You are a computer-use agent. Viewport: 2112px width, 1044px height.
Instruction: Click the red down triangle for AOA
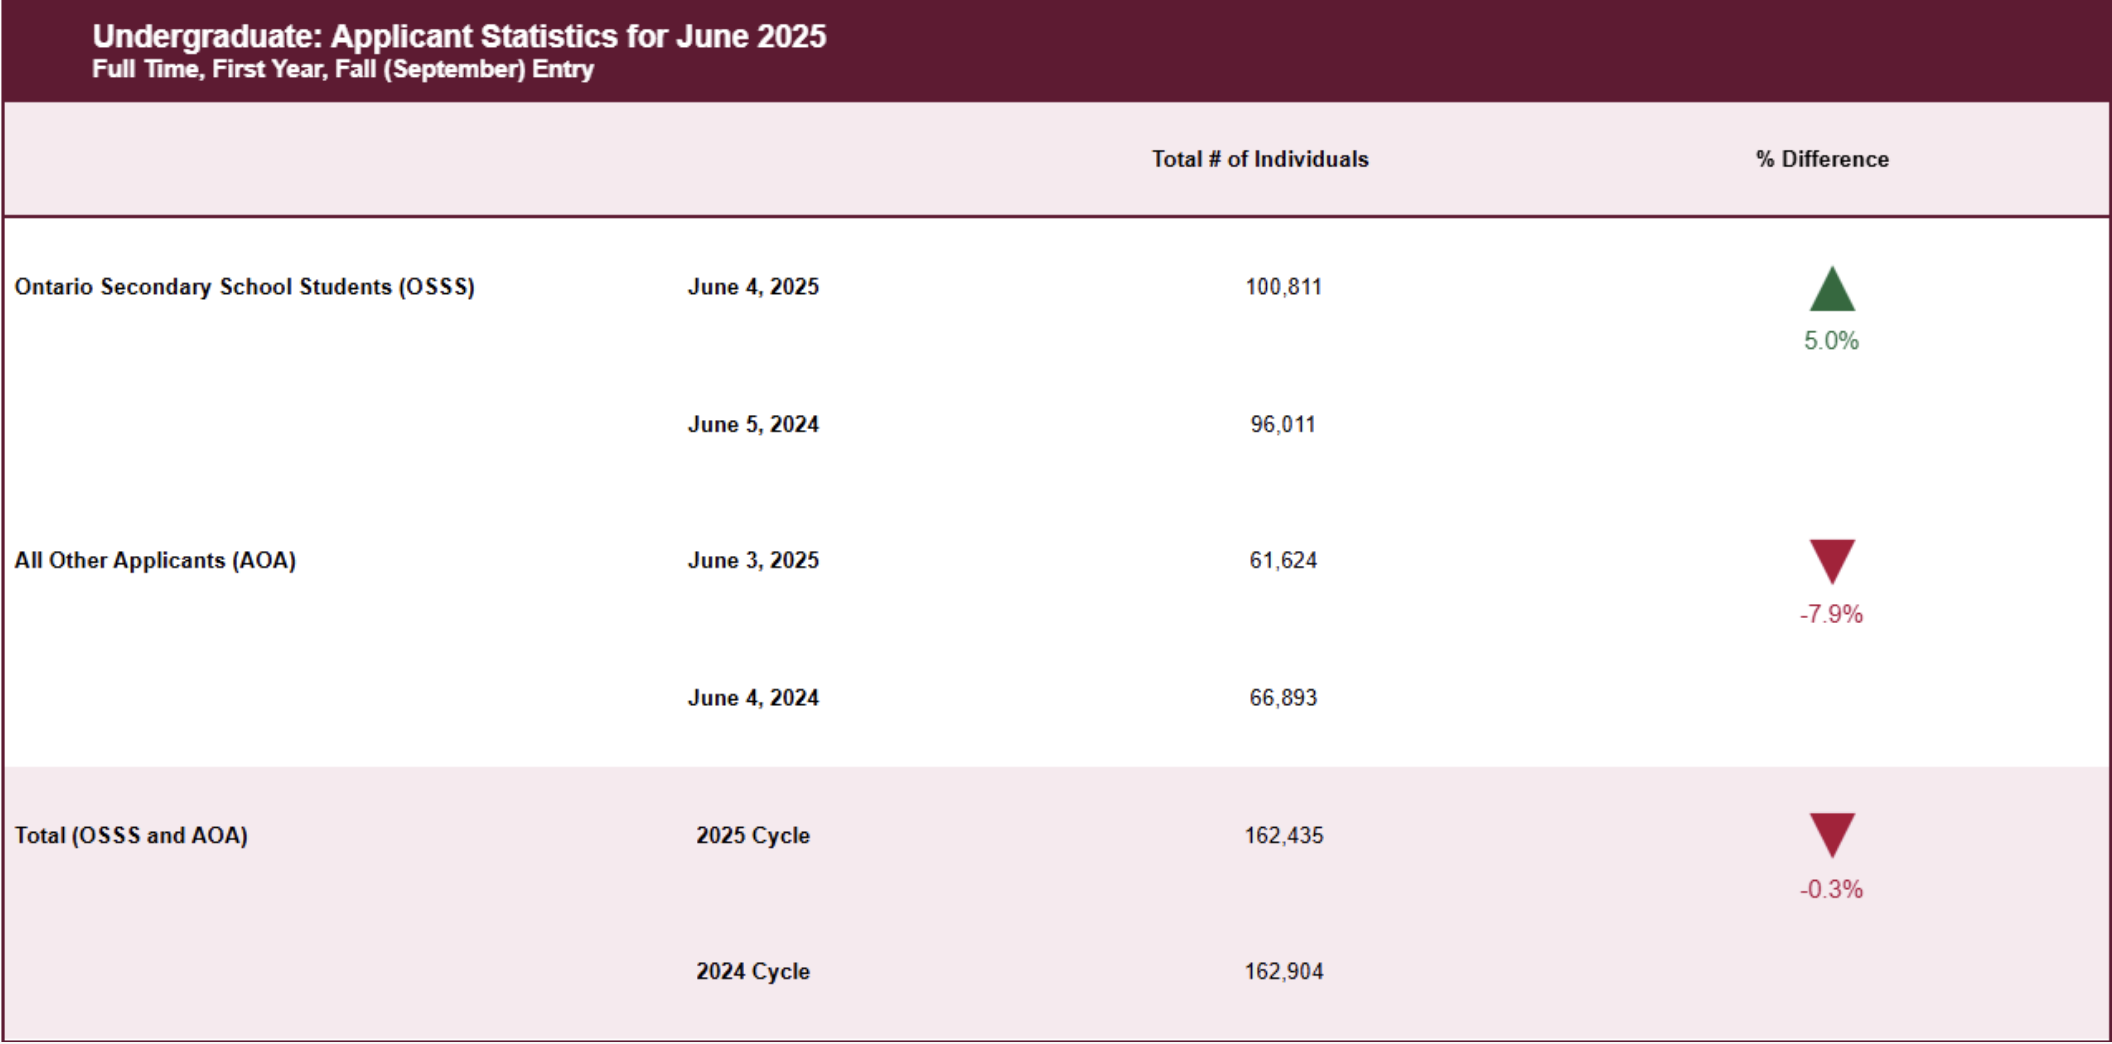pyautogui.click(x=1832, y=561)
